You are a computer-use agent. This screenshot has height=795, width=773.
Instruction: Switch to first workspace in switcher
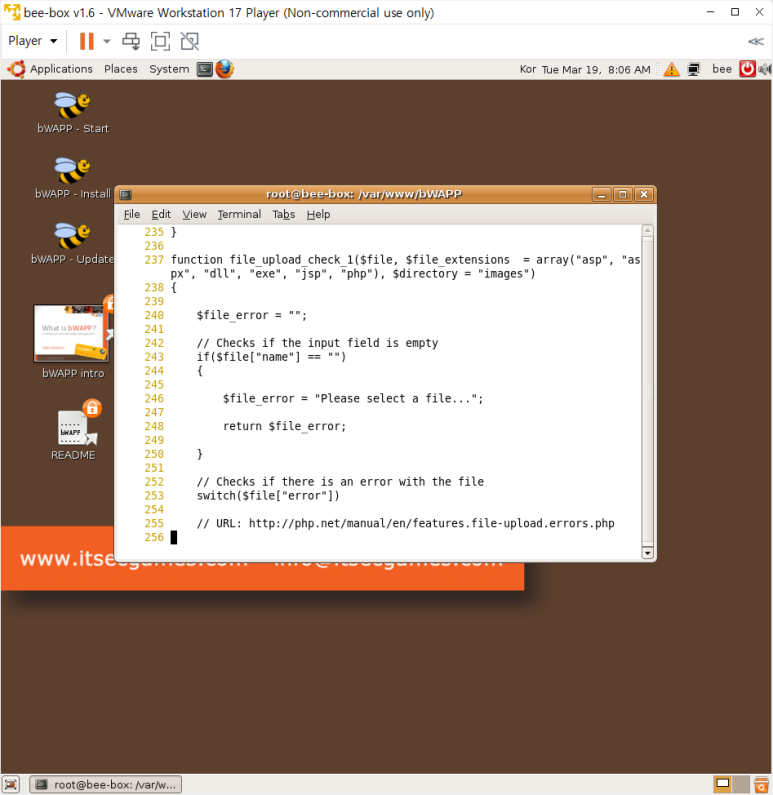[723, 784]
